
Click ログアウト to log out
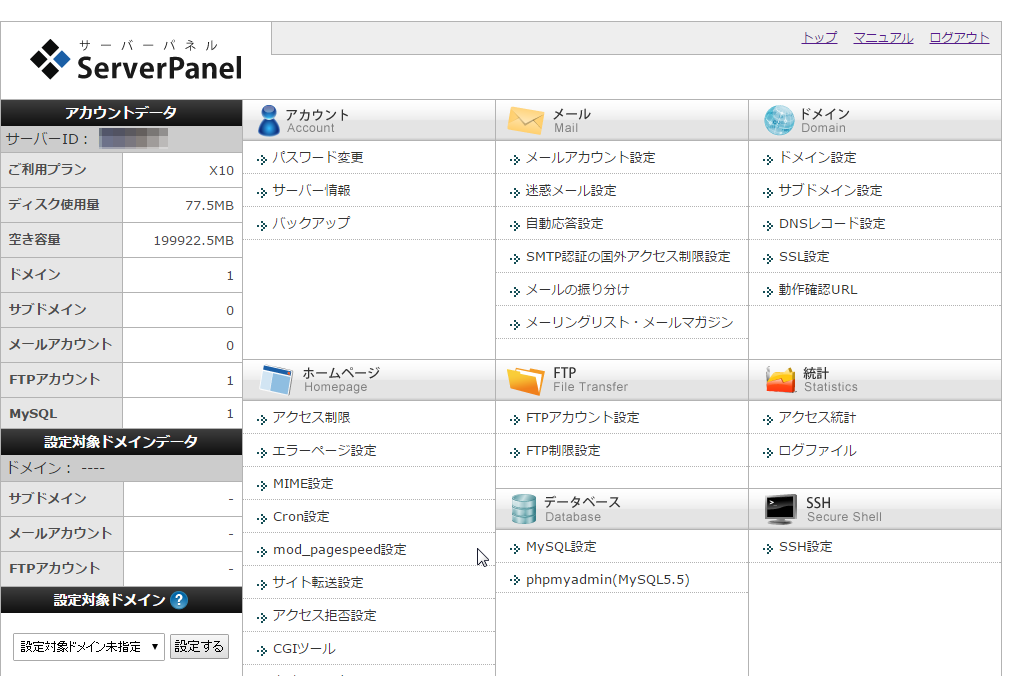(x=959, y=38)
